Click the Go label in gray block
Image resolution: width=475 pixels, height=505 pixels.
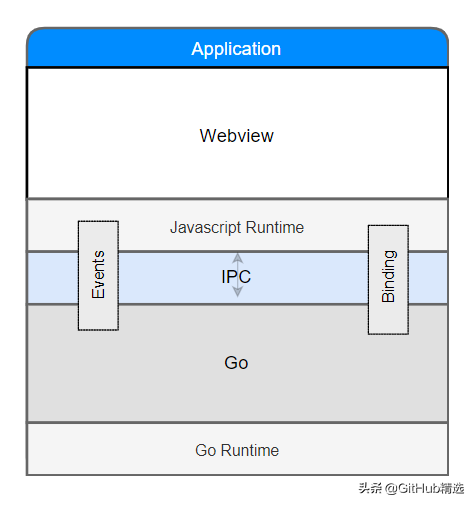pyautogui.click(x=236, y=362)
